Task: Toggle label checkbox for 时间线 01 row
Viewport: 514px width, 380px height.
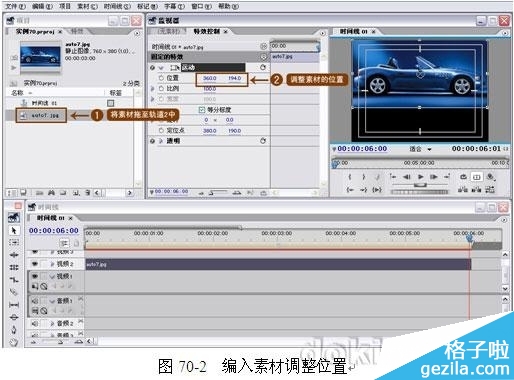Action: 111,103
